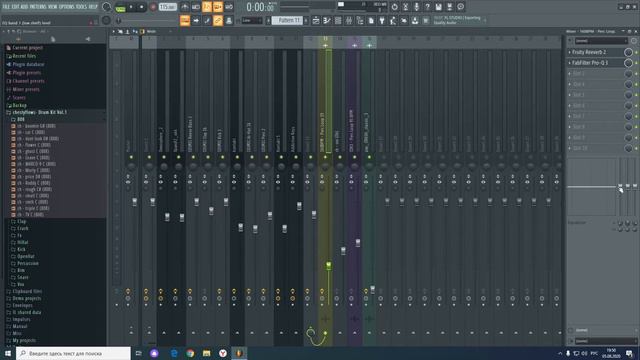Open the OPTIONS menu
This screenshot has width=640, height=360.
67,7
